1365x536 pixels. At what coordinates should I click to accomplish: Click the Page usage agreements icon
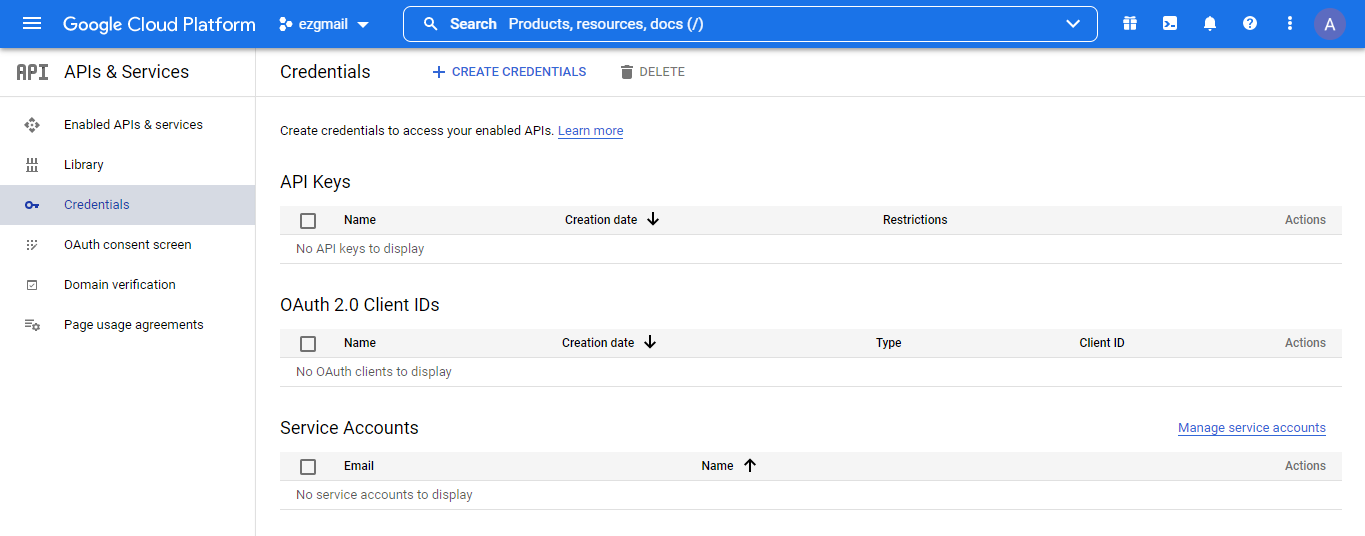point(32,325)
